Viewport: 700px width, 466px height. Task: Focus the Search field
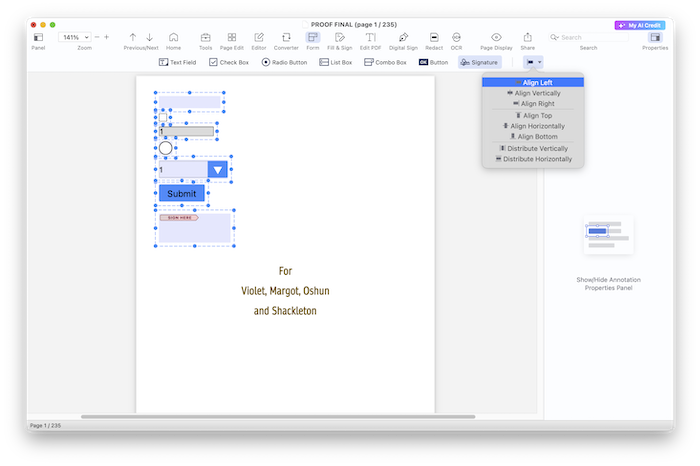pos(588,37)
